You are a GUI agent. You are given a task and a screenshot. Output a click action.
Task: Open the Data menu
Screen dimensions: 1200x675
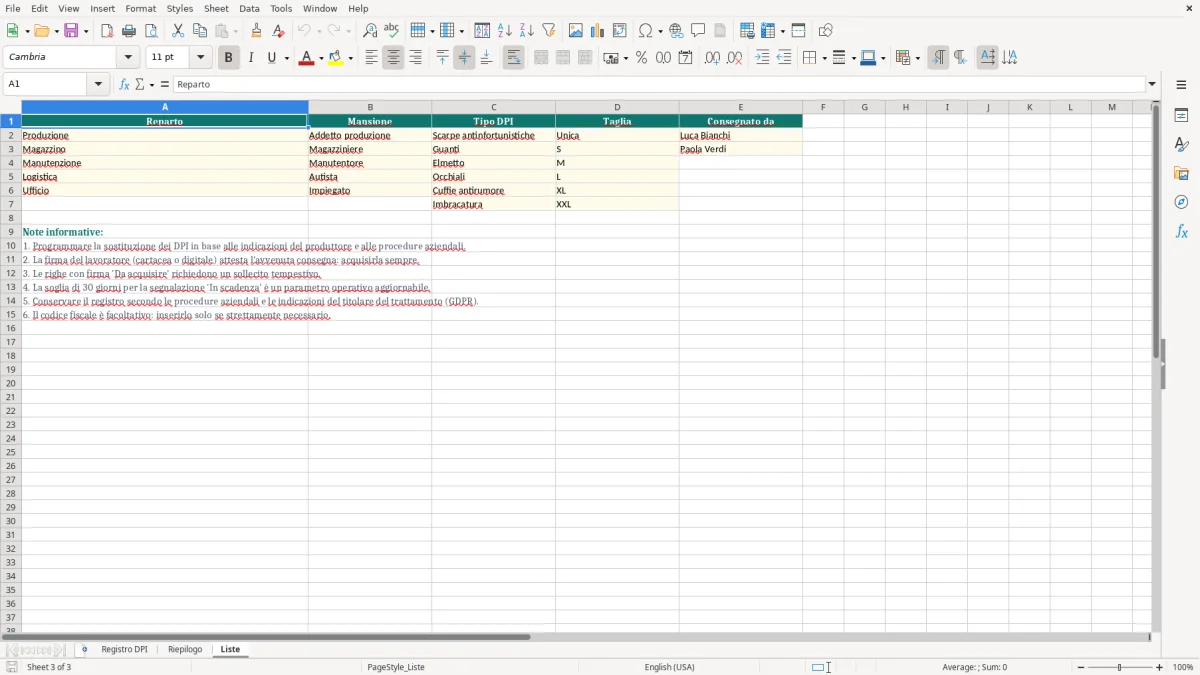tap(249, 8)
